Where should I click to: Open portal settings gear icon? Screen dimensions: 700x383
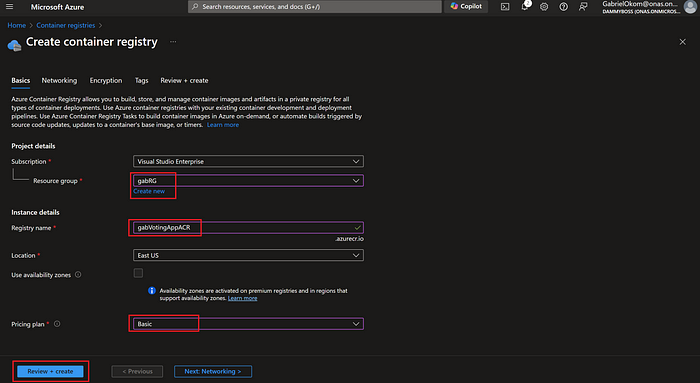pyautogui.click(x=544, y=7)
